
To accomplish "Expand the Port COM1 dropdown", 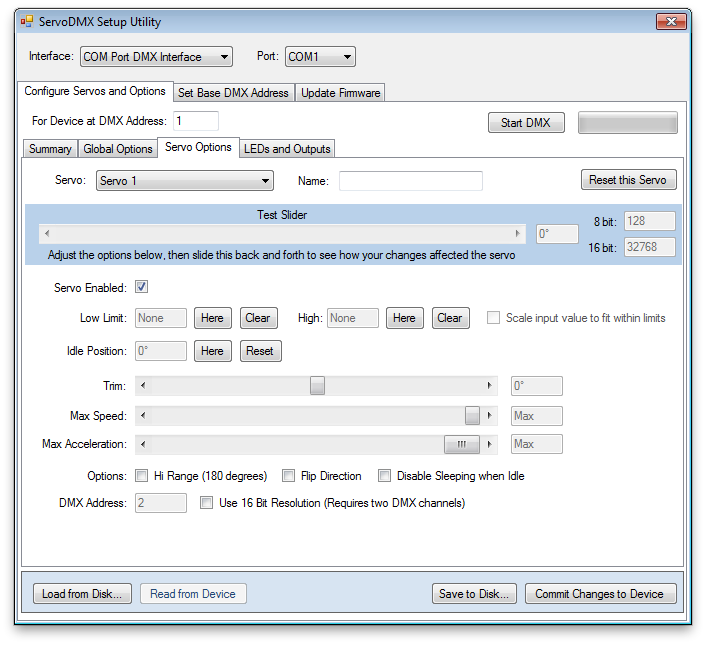I will pos(320,57).
